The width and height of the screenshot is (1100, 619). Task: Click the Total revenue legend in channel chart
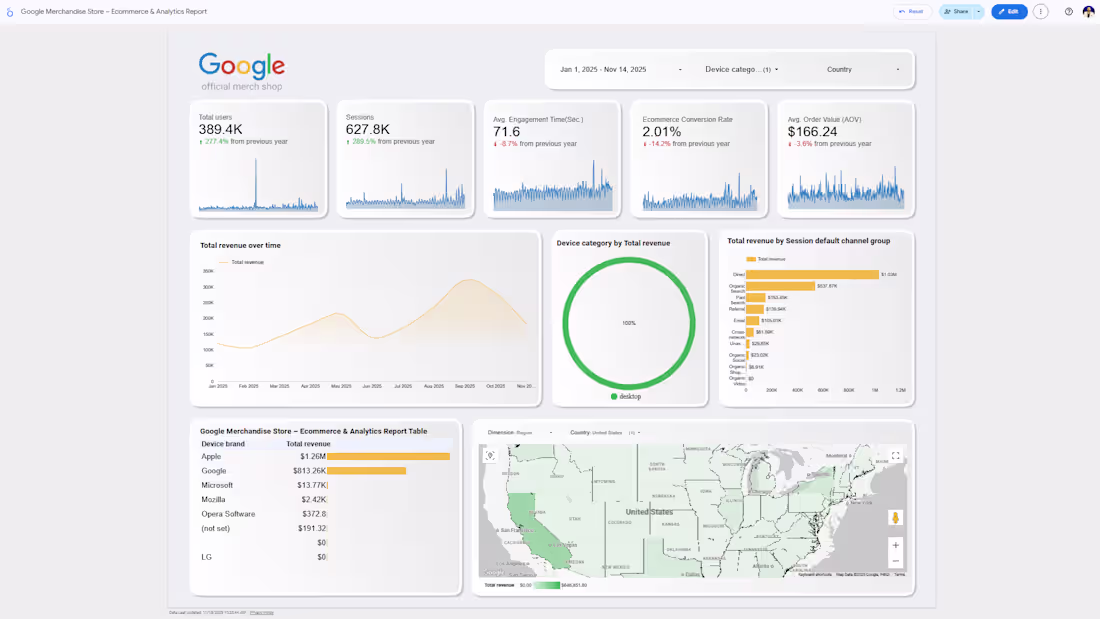766,259
